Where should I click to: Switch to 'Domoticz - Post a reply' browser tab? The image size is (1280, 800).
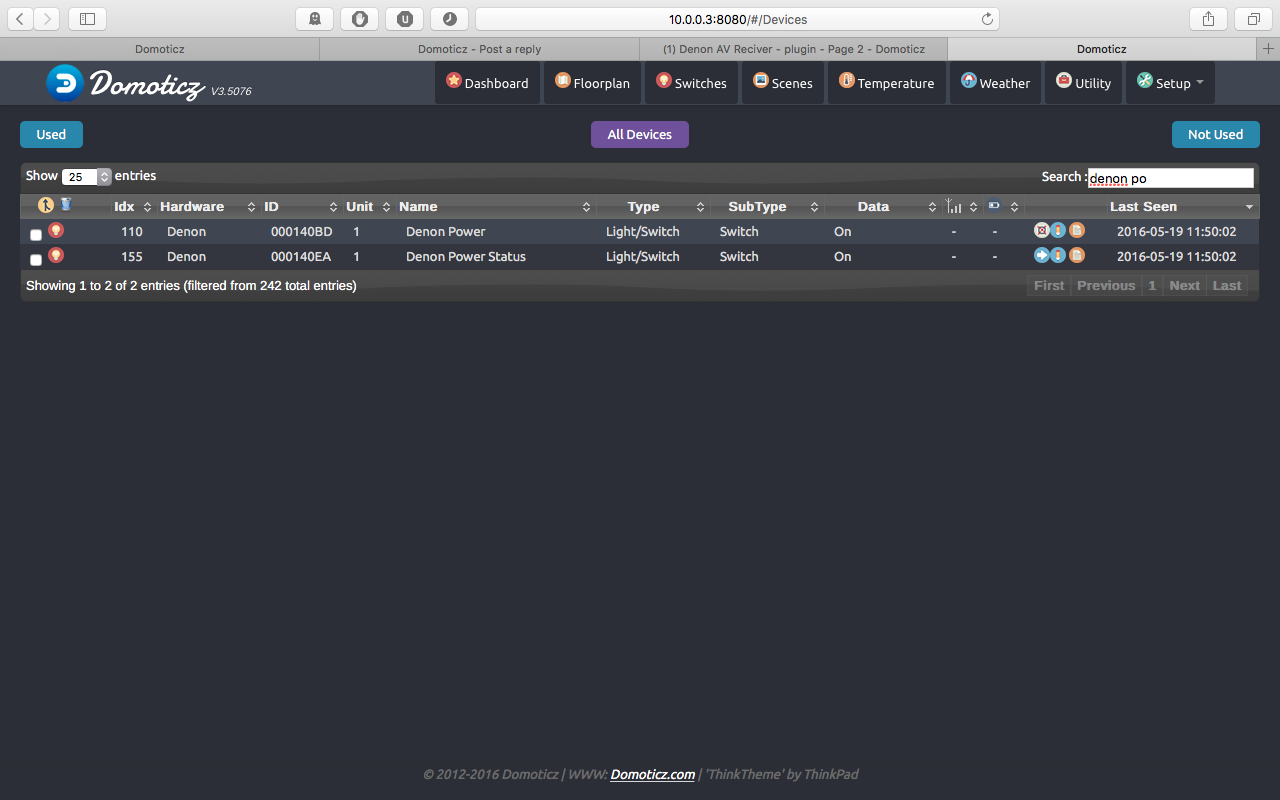coord(479,48)
